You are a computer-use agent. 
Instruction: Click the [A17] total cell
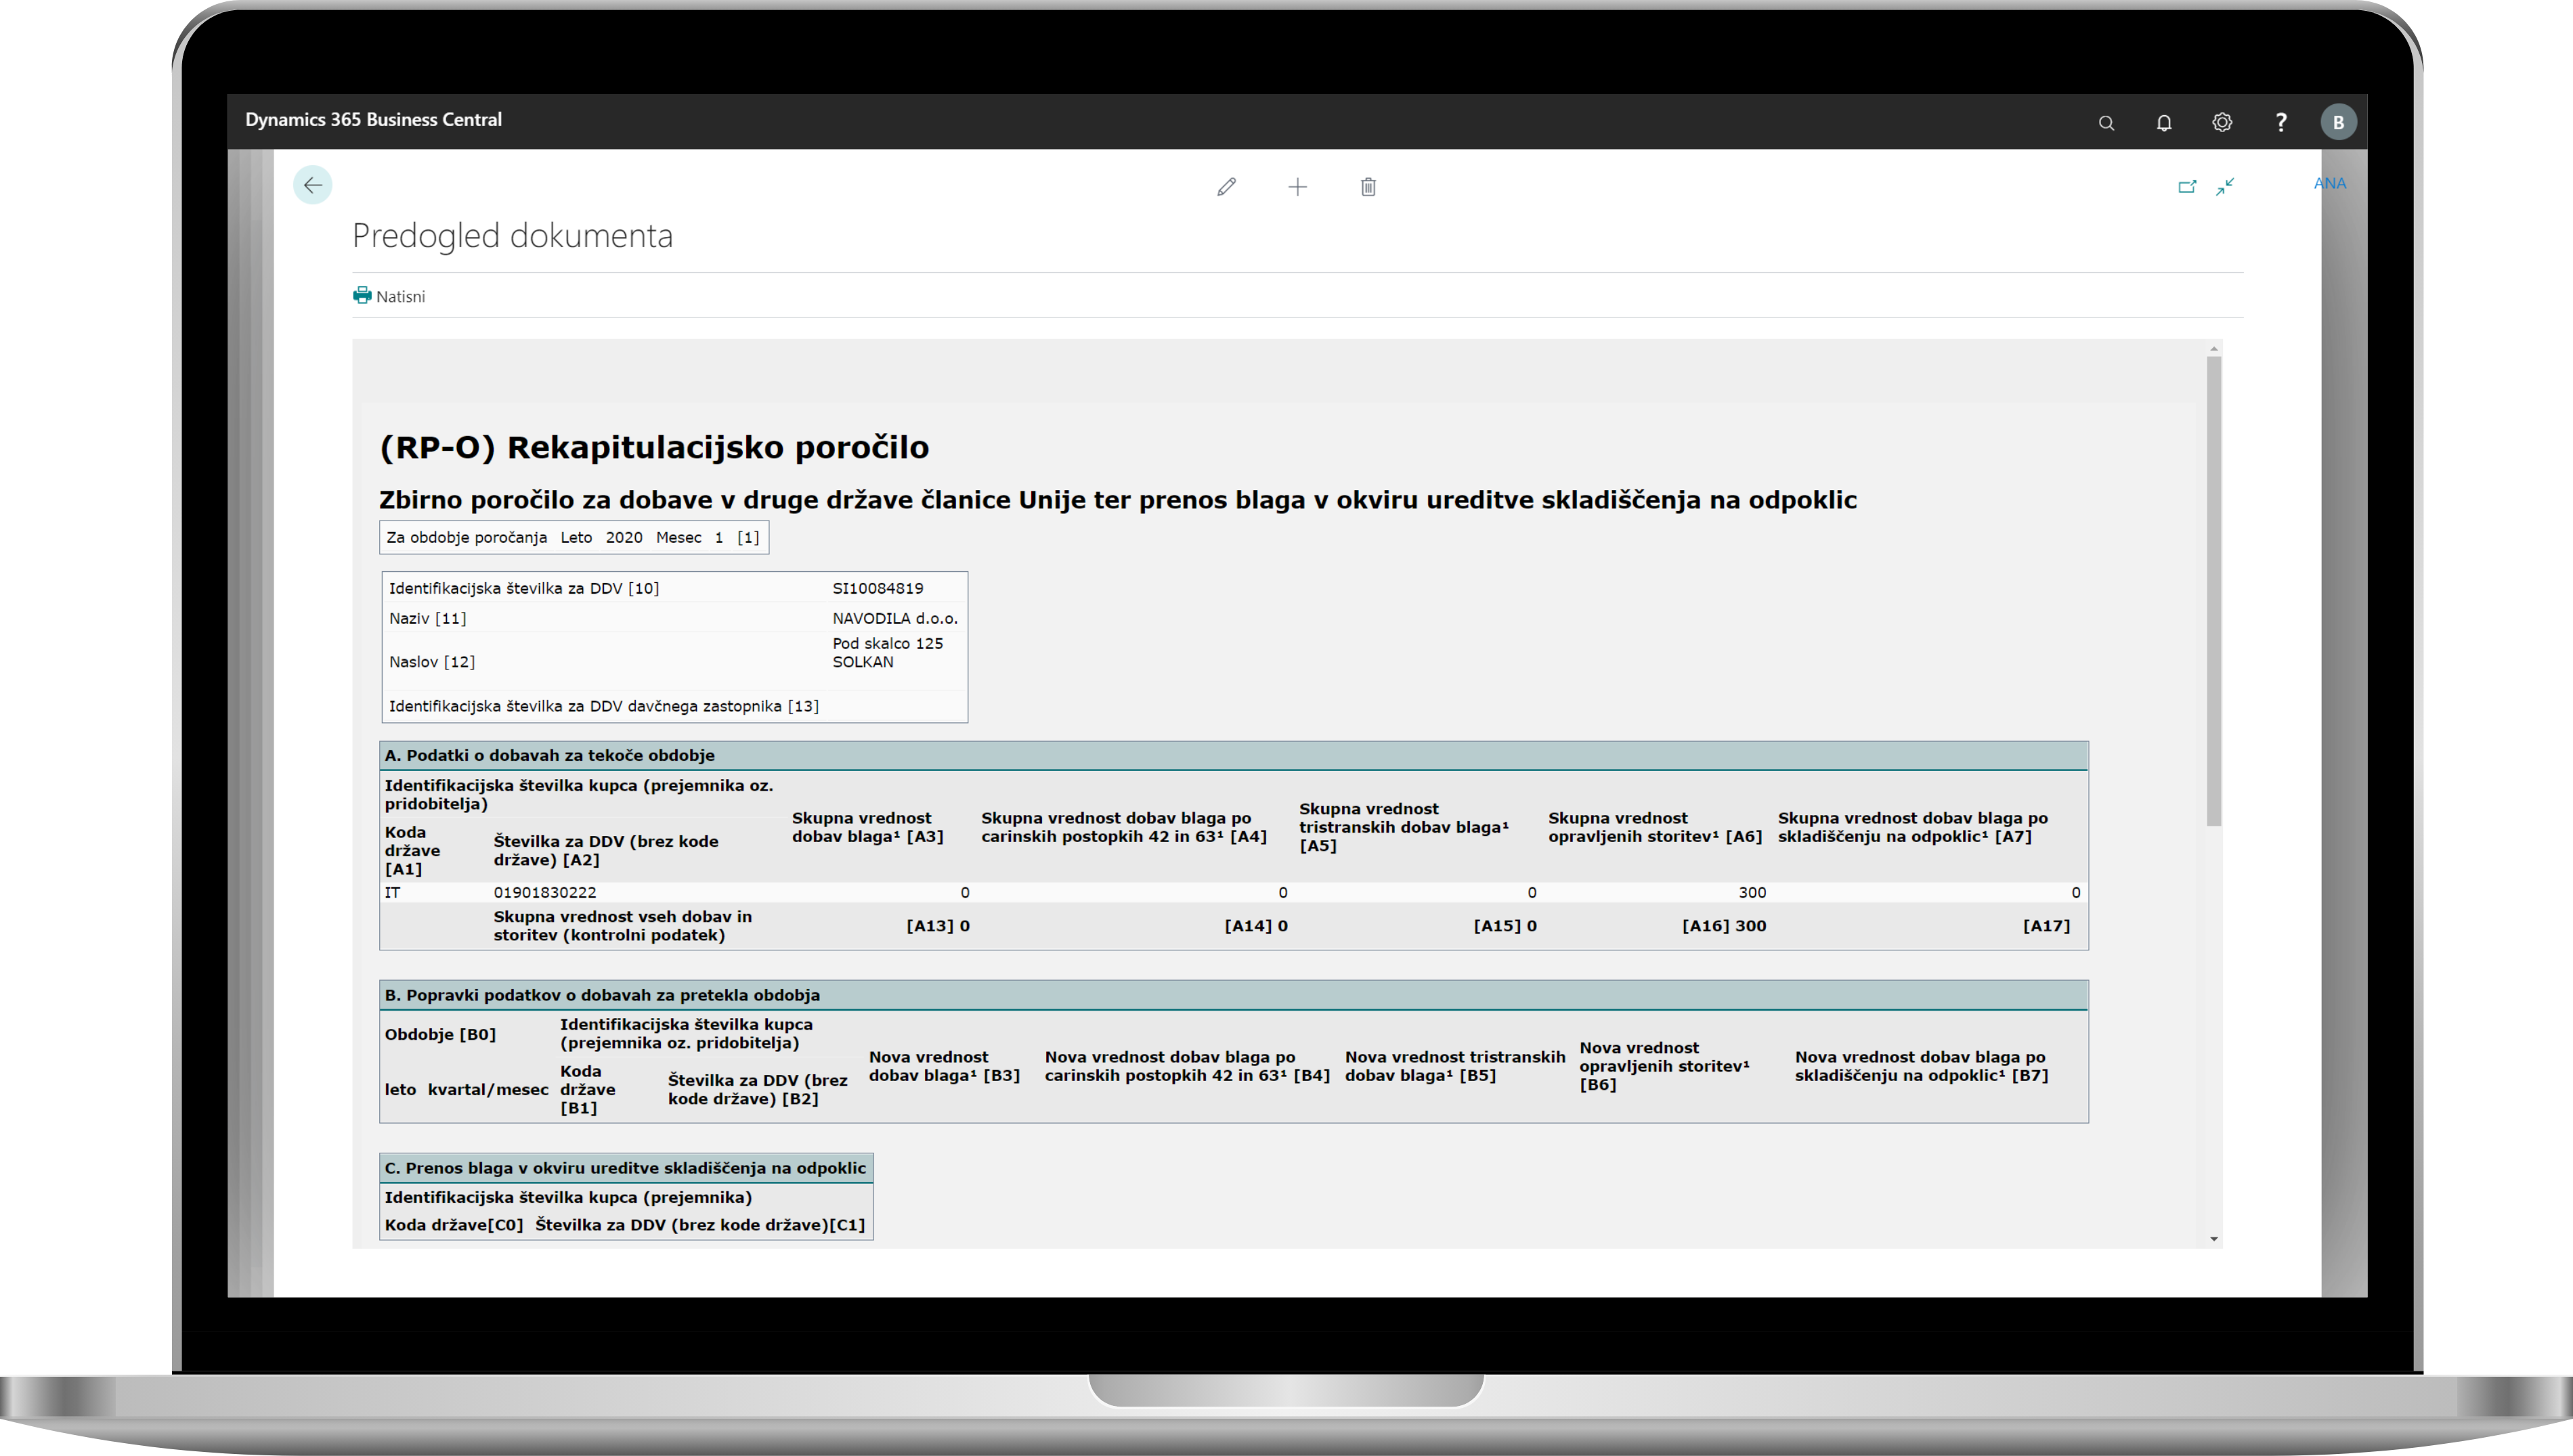[2047, 926]
